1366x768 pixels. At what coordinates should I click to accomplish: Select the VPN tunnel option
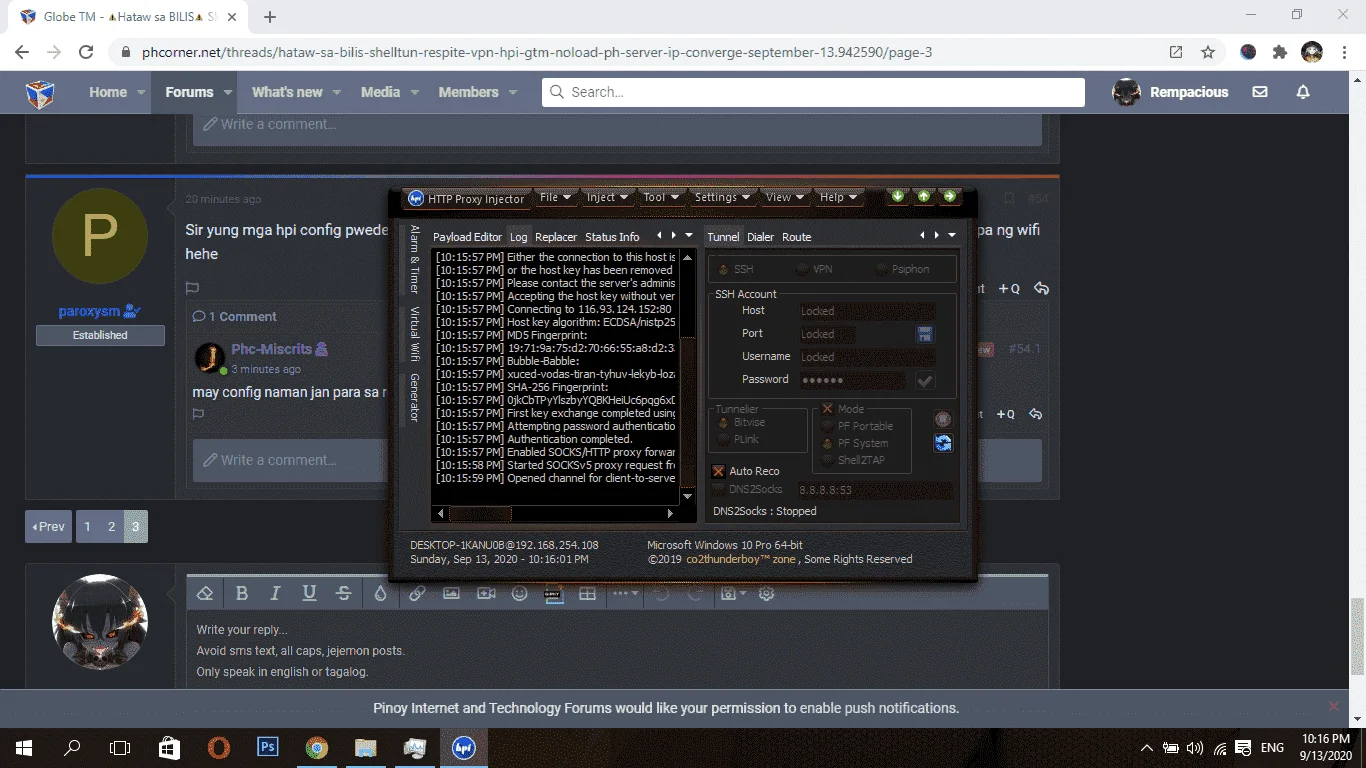click(x=803, y=269)
